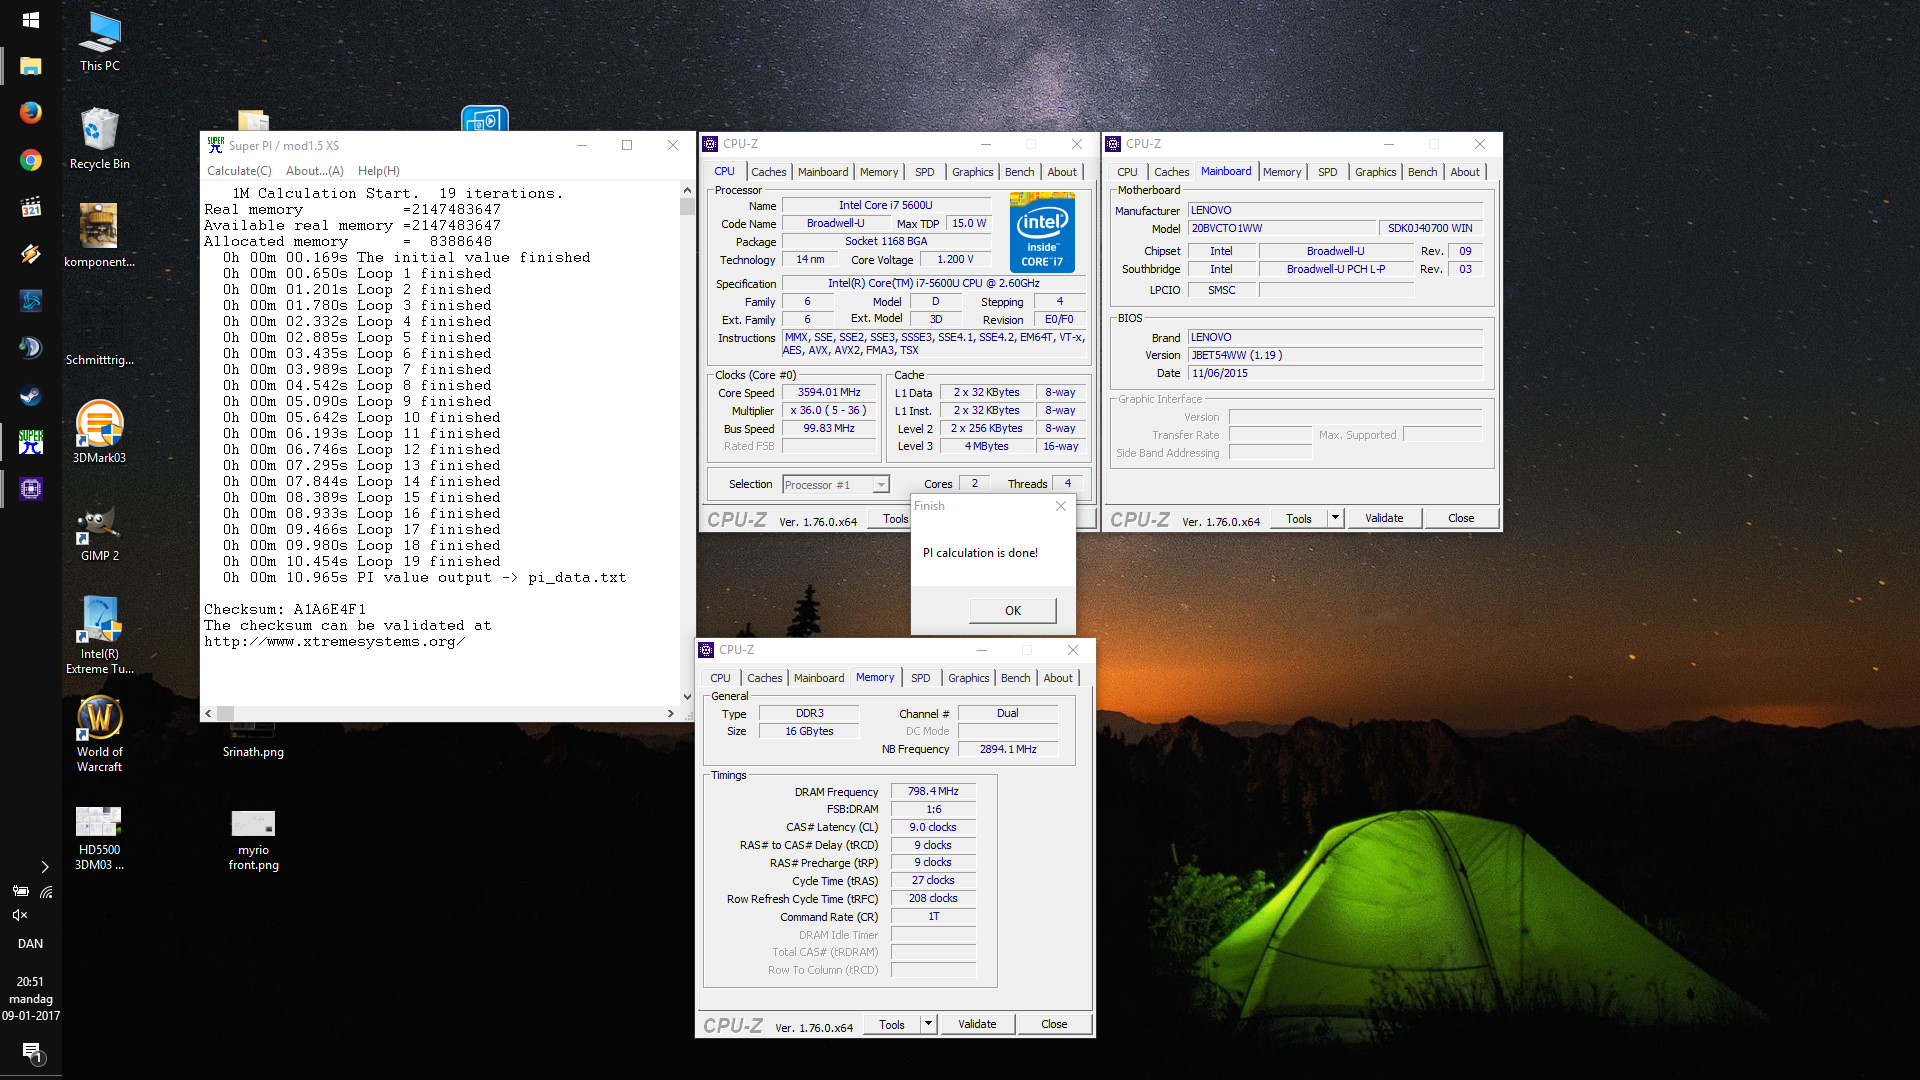This screenshot has width=1920, height=1080.
Task: Click the taskbar clock showing 20:51
Action: (30, 998)
